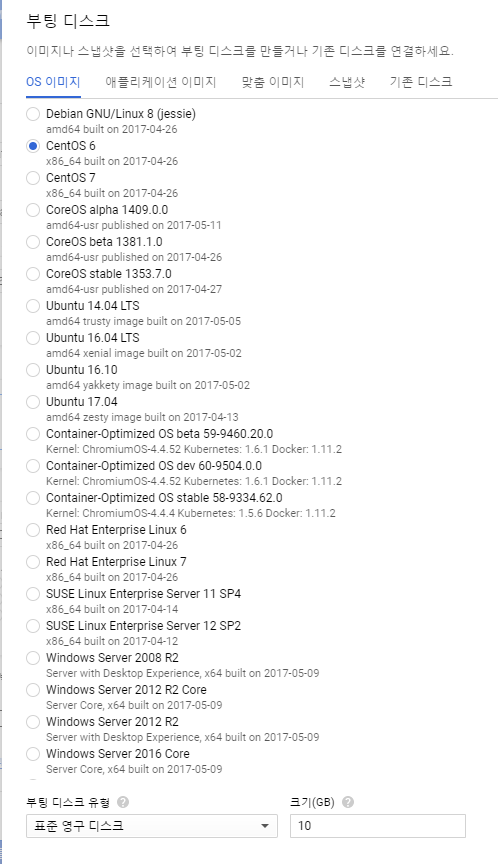Open the 맞춤 이미지 tab
498x864 pixels.
(x=273, y=82)
